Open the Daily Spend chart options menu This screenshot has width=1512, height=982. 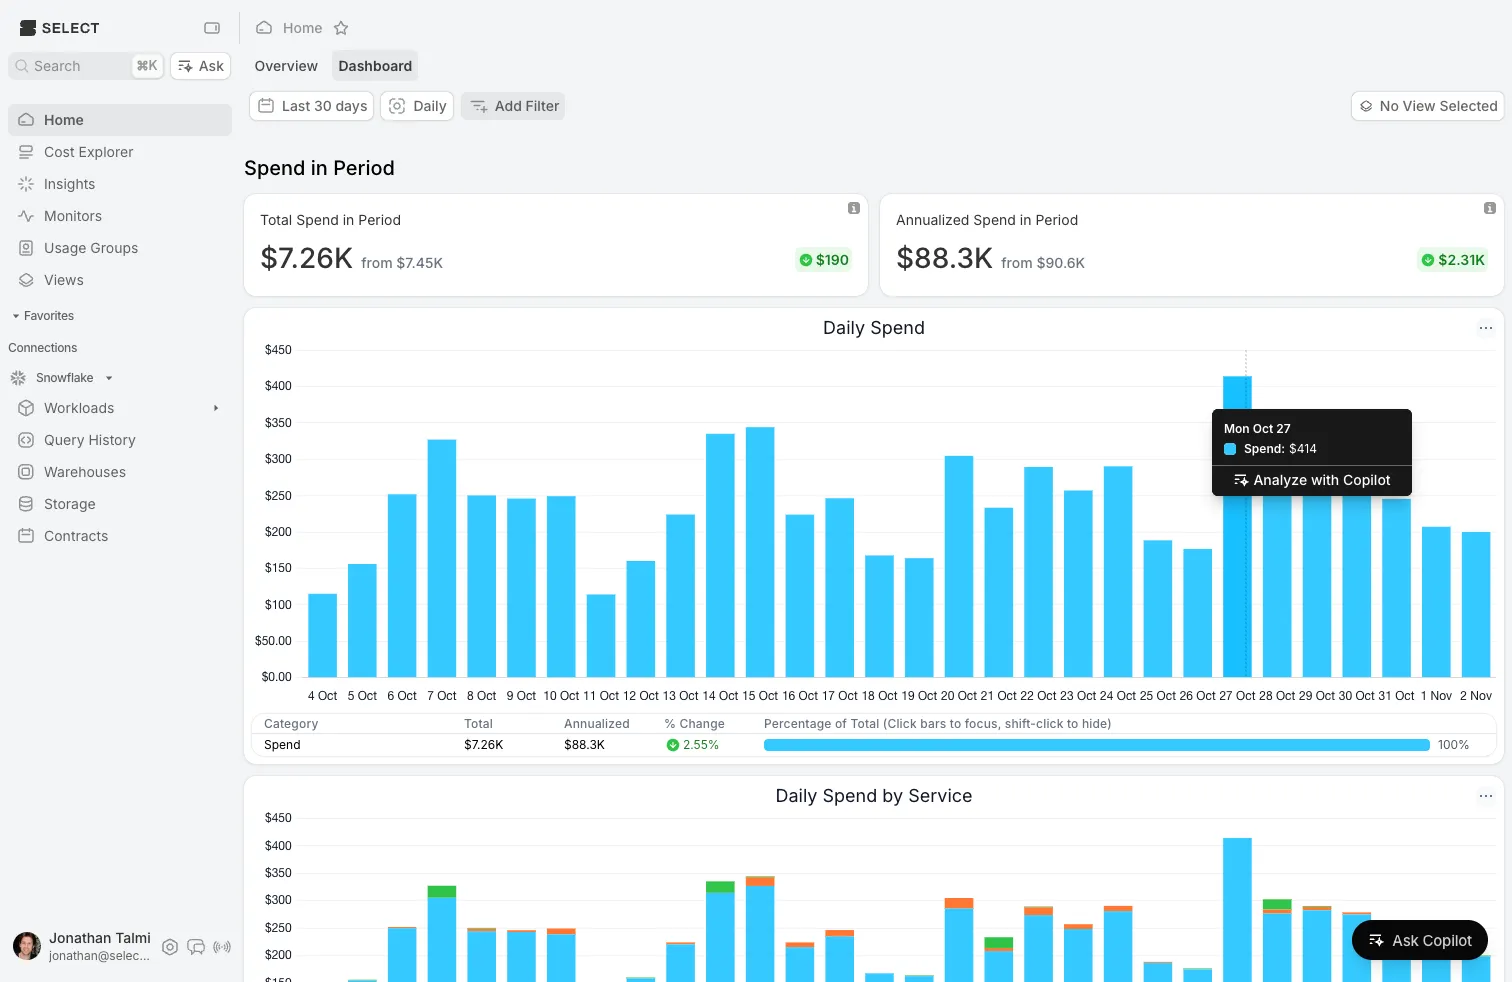click(x=1486, y=328)
